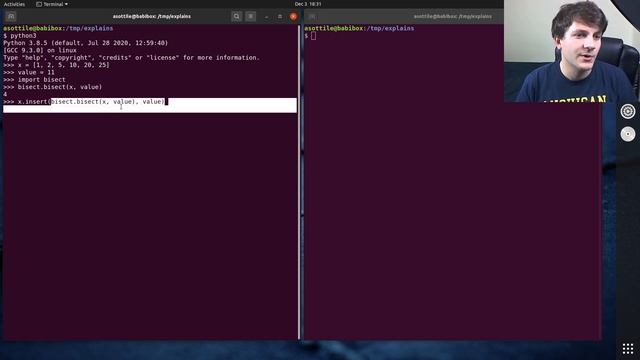Click the help/copyright/credits information line

click(x=131, y=58)
